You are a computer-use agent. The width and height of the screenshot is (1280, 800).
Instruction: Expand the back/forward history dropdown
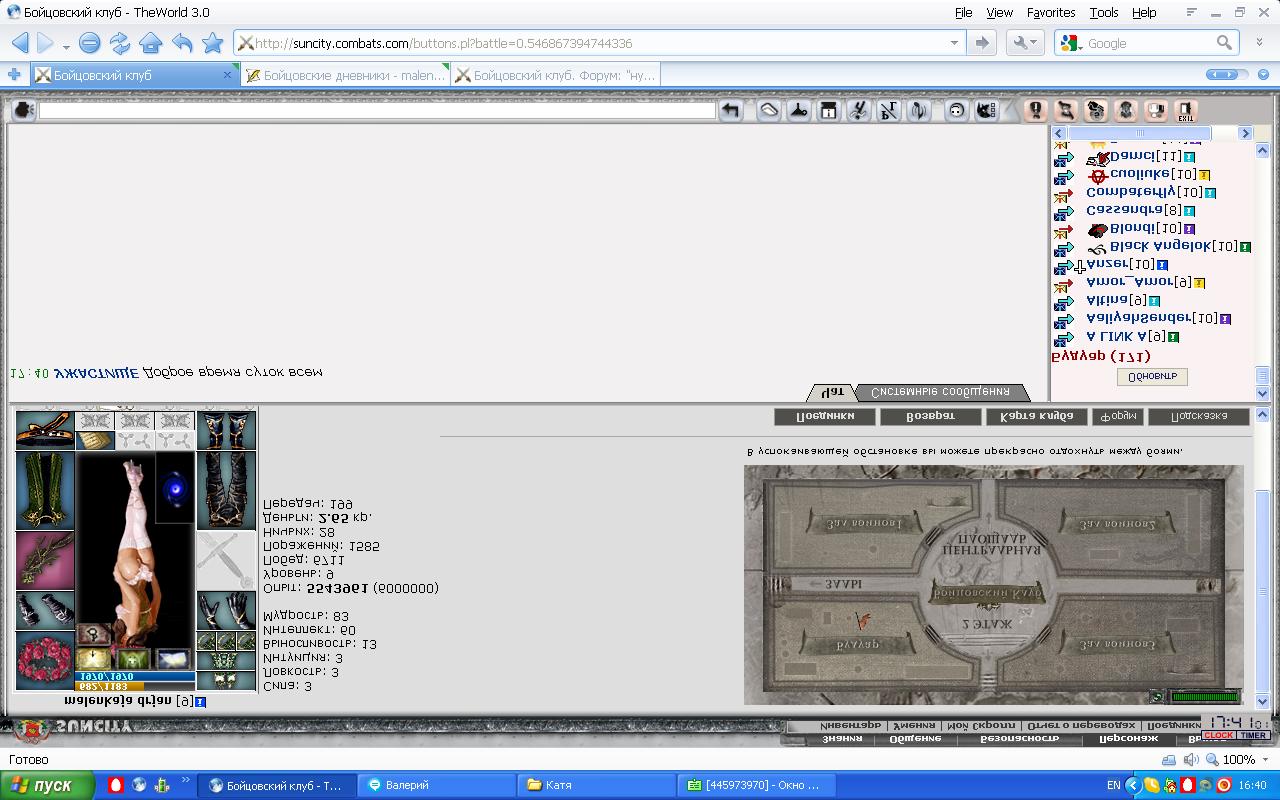[66, 46]
